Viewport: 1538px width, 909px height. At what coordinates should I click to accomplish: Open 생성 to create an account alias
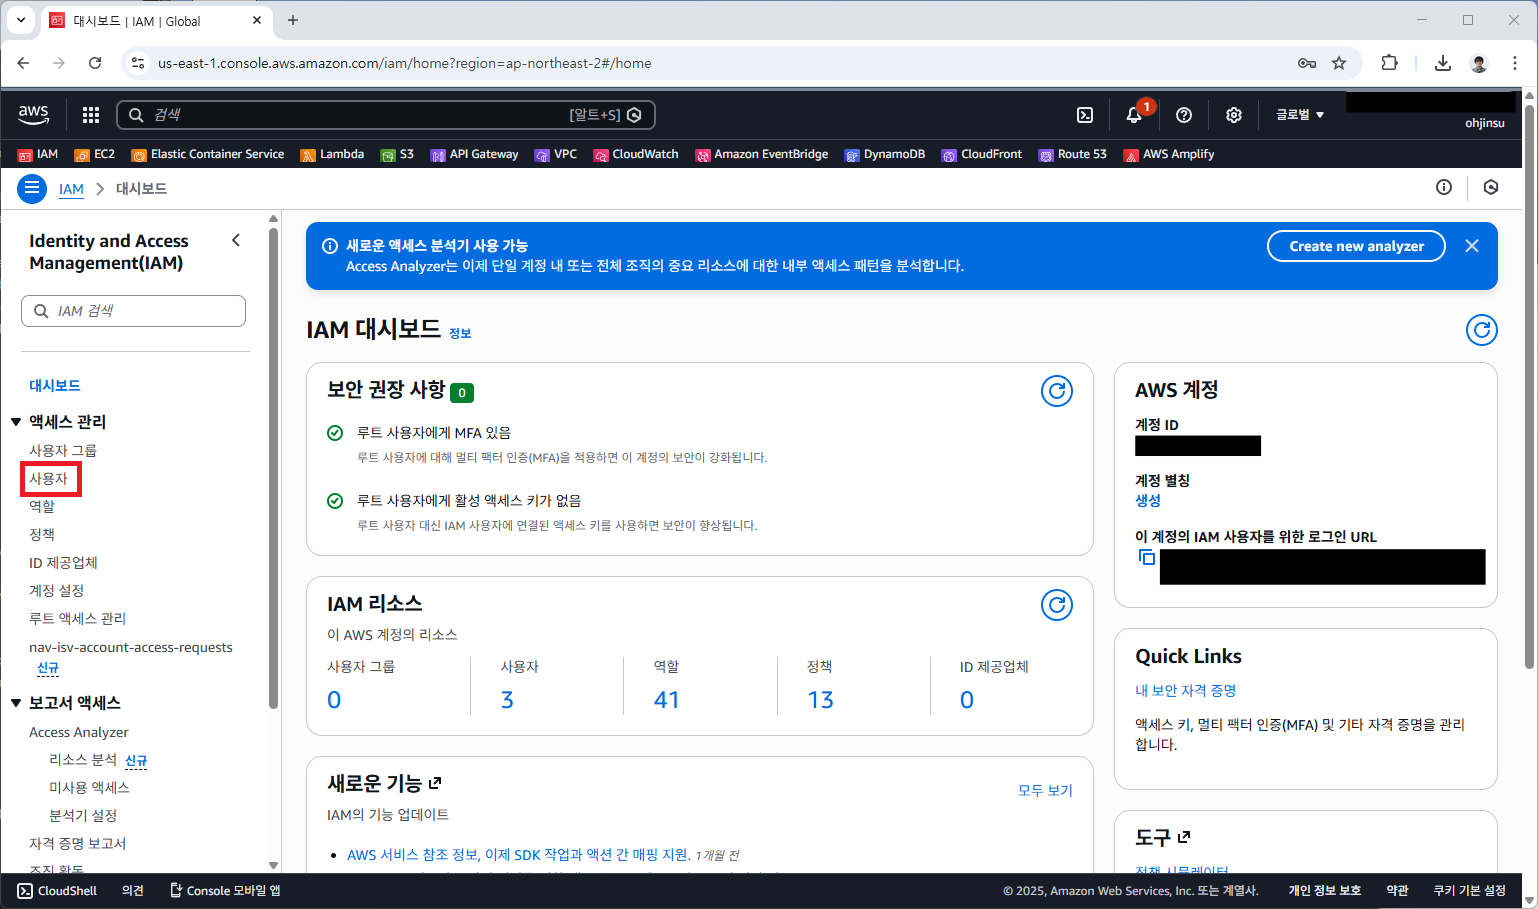coord(1147,500)
